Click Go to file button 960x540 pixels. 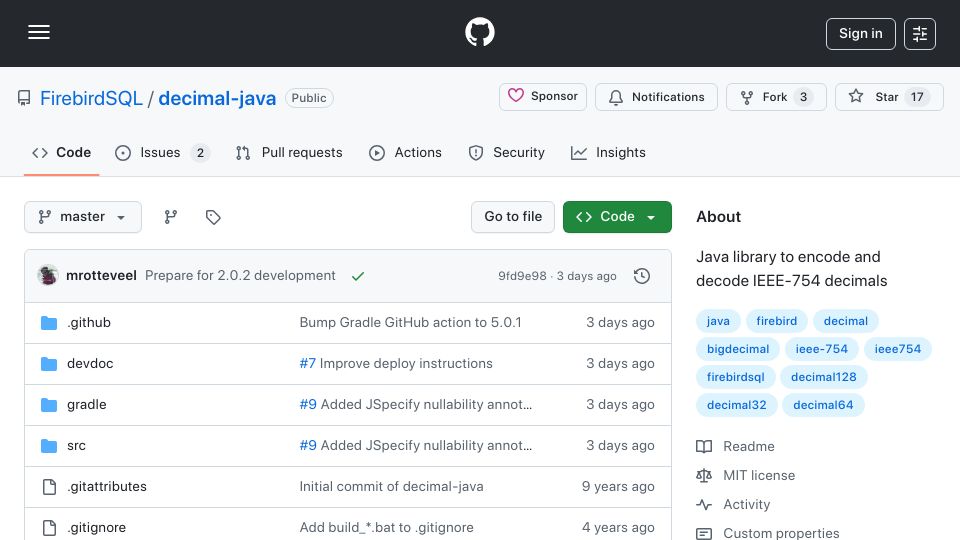pyautogui.click(x=513, y=217)
